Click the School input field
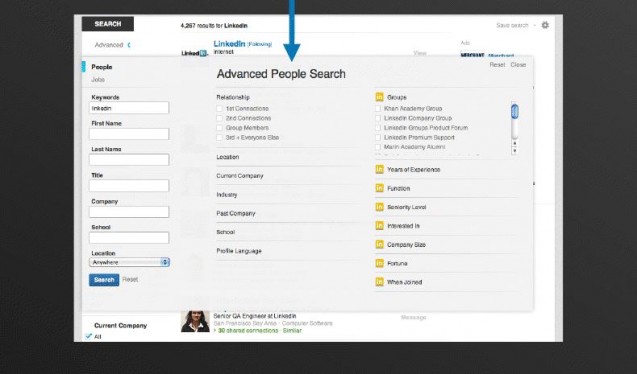The image size is (637, 374). pyautogui.click(x=129, y=238)
